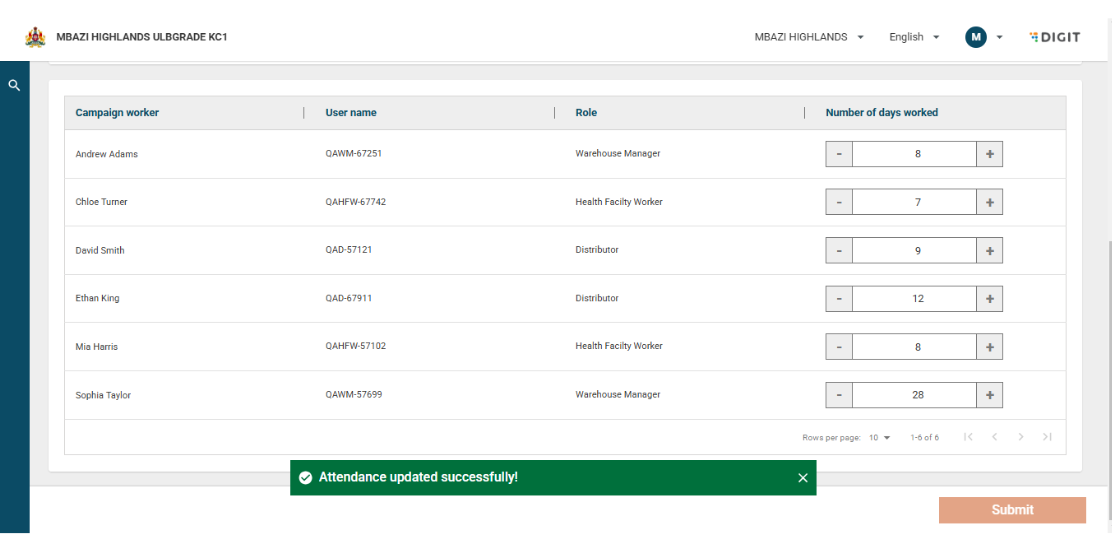Open the sidebar search icon
Viewport: 1112px width, 540px height.
pyautogui.click(x=14, y=86)
